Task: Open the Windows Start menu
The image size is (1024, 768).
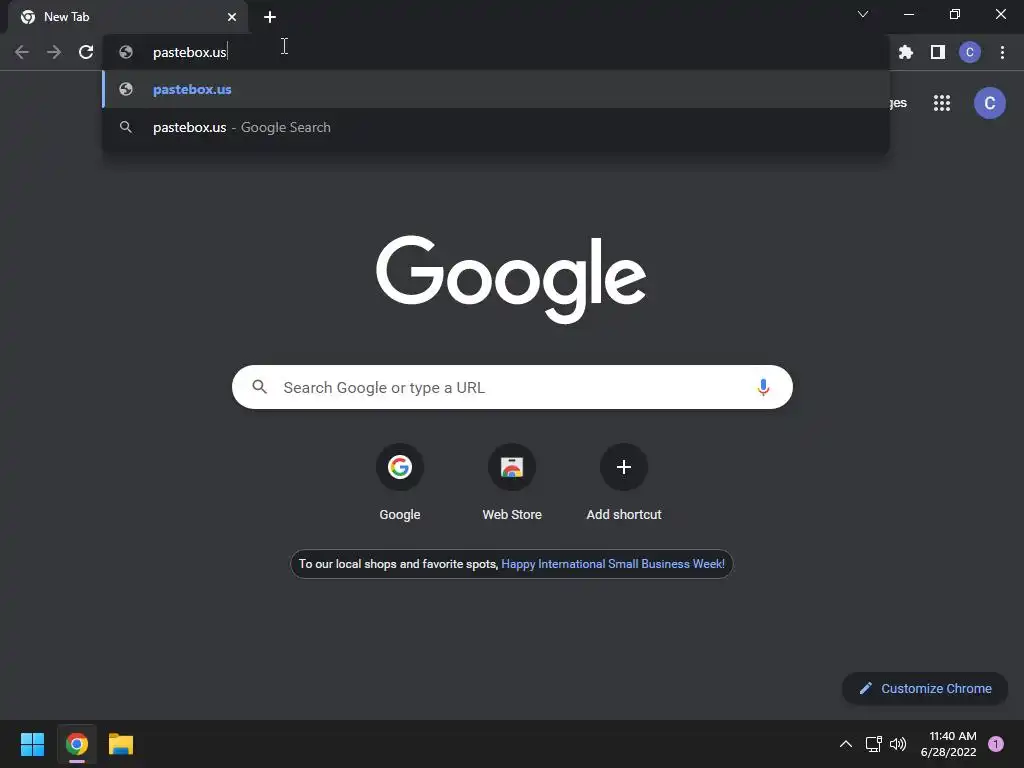Action: 32,744
